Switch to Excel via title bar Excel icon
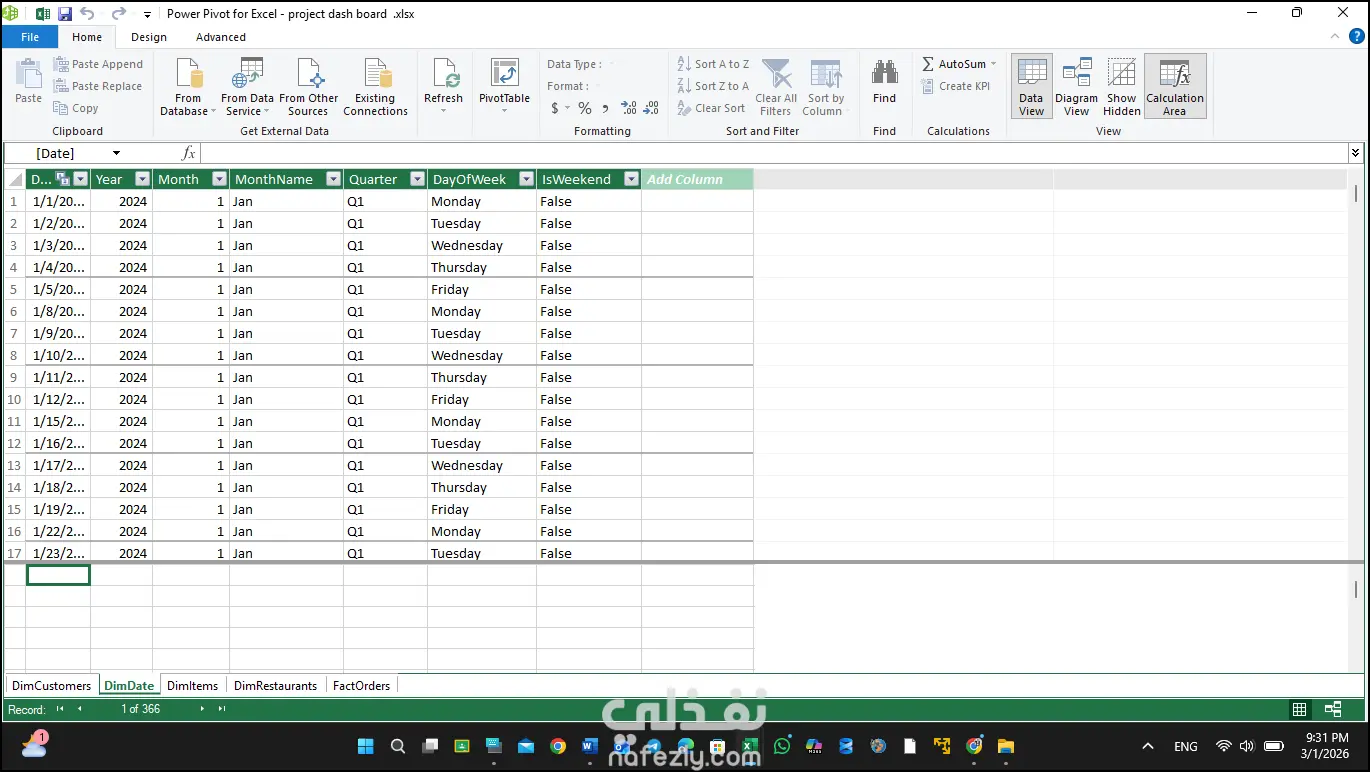 [43, 14]
